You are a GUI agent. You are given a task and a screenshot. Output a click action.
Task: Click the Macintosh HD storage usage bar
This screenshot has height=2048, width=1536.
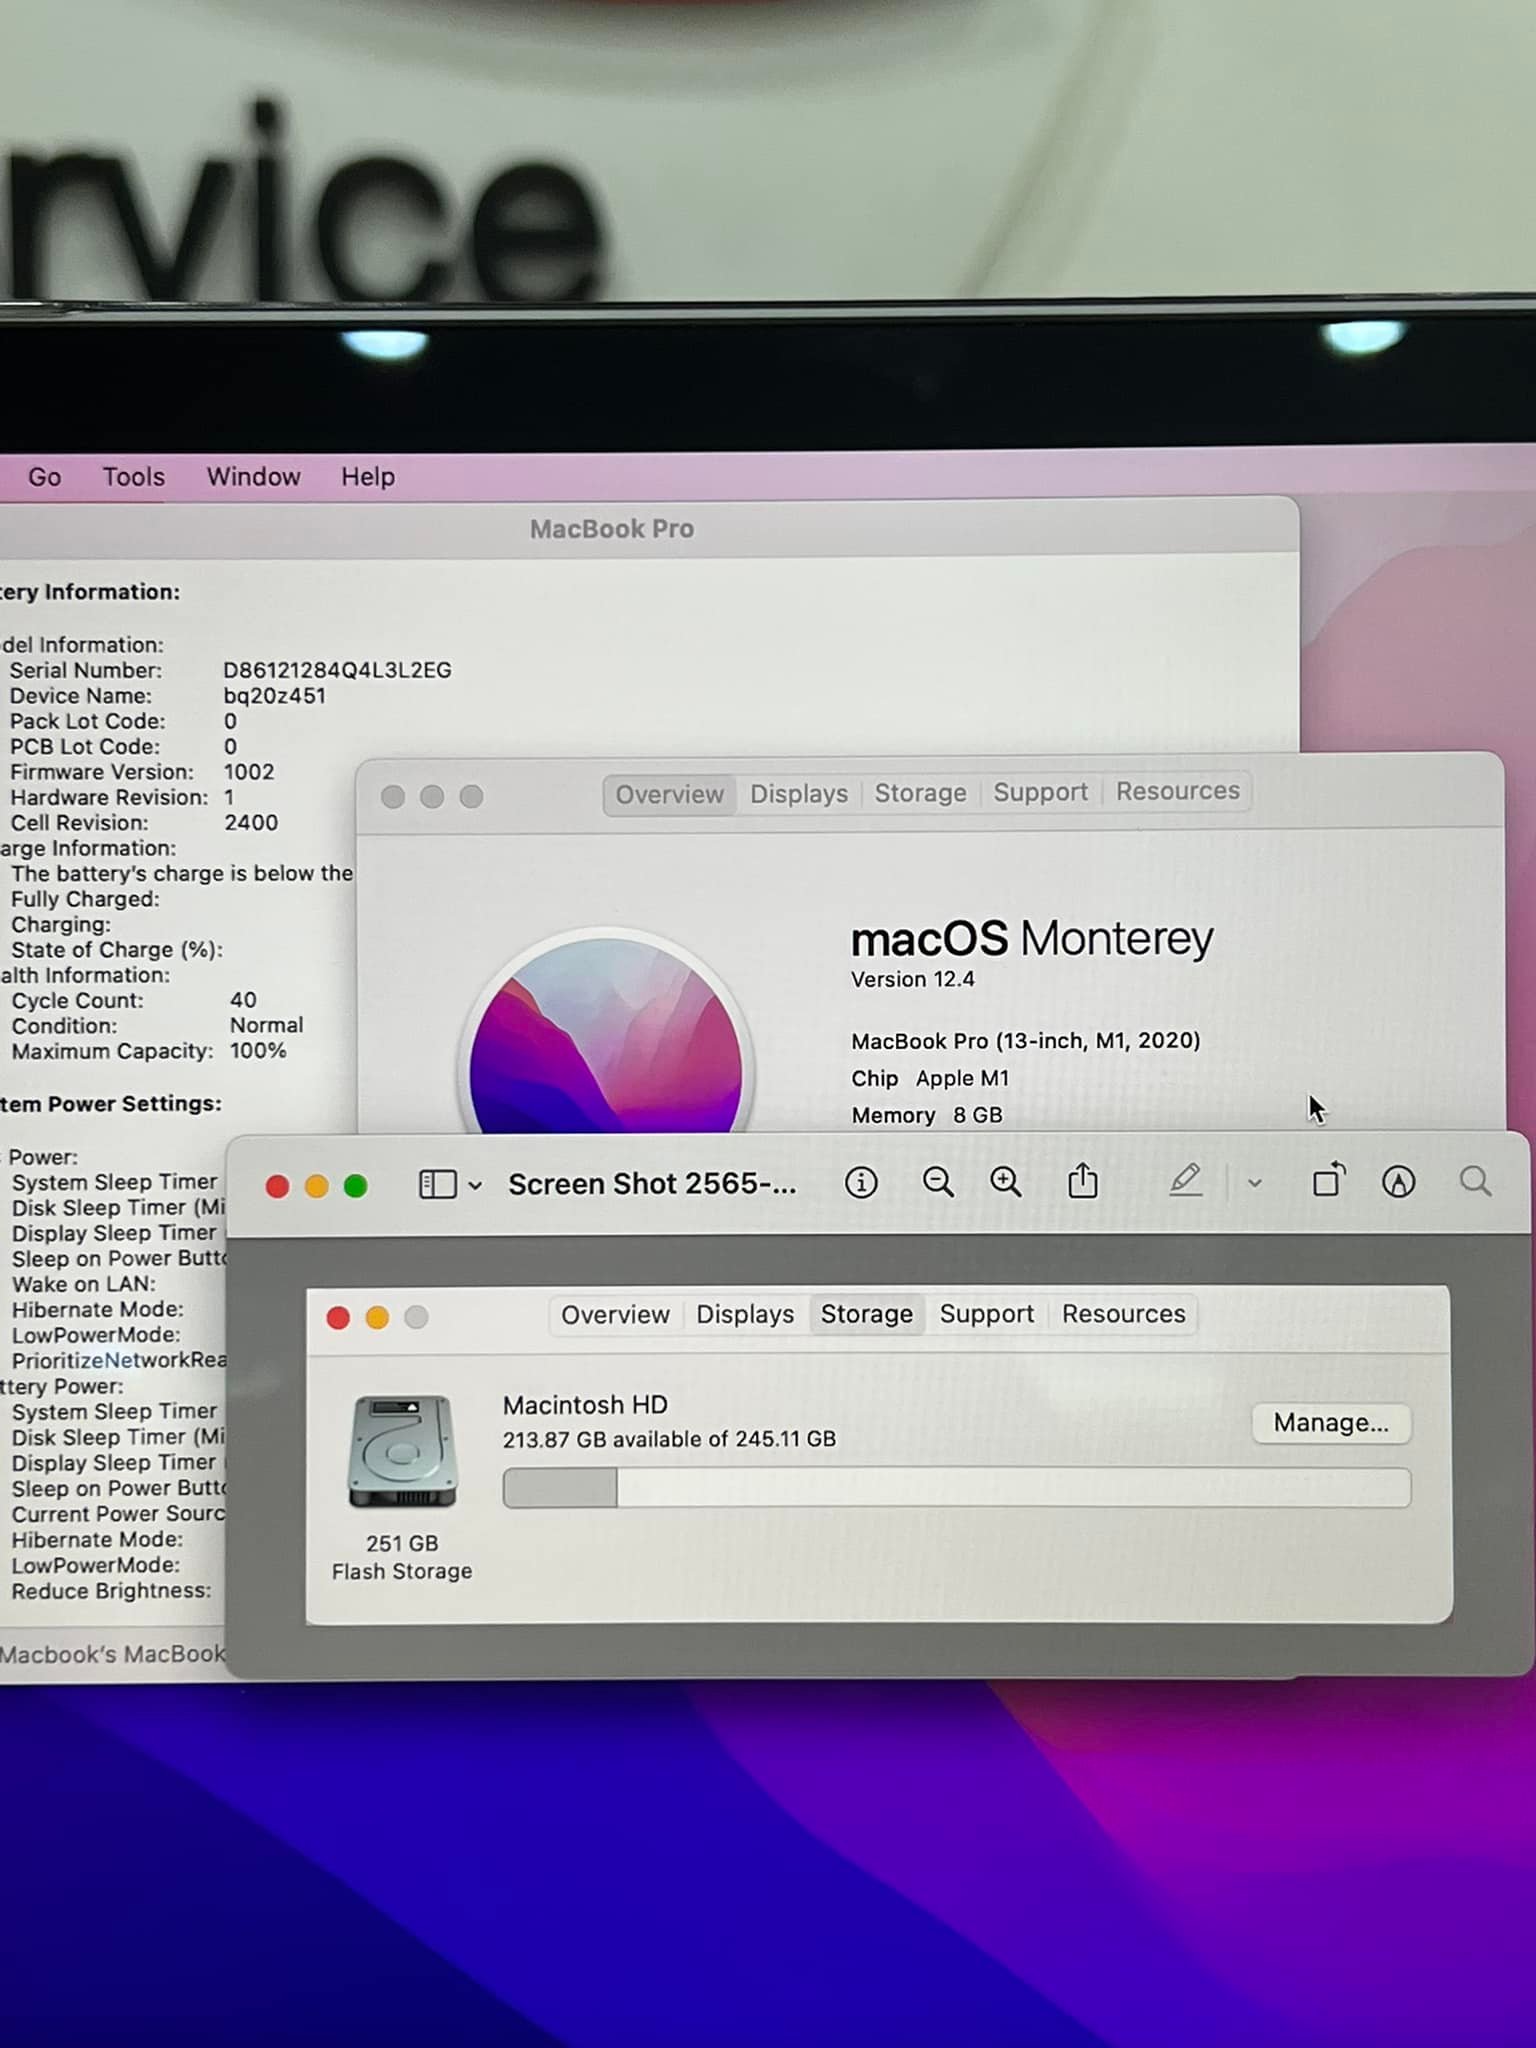(x=956, y=1488)
